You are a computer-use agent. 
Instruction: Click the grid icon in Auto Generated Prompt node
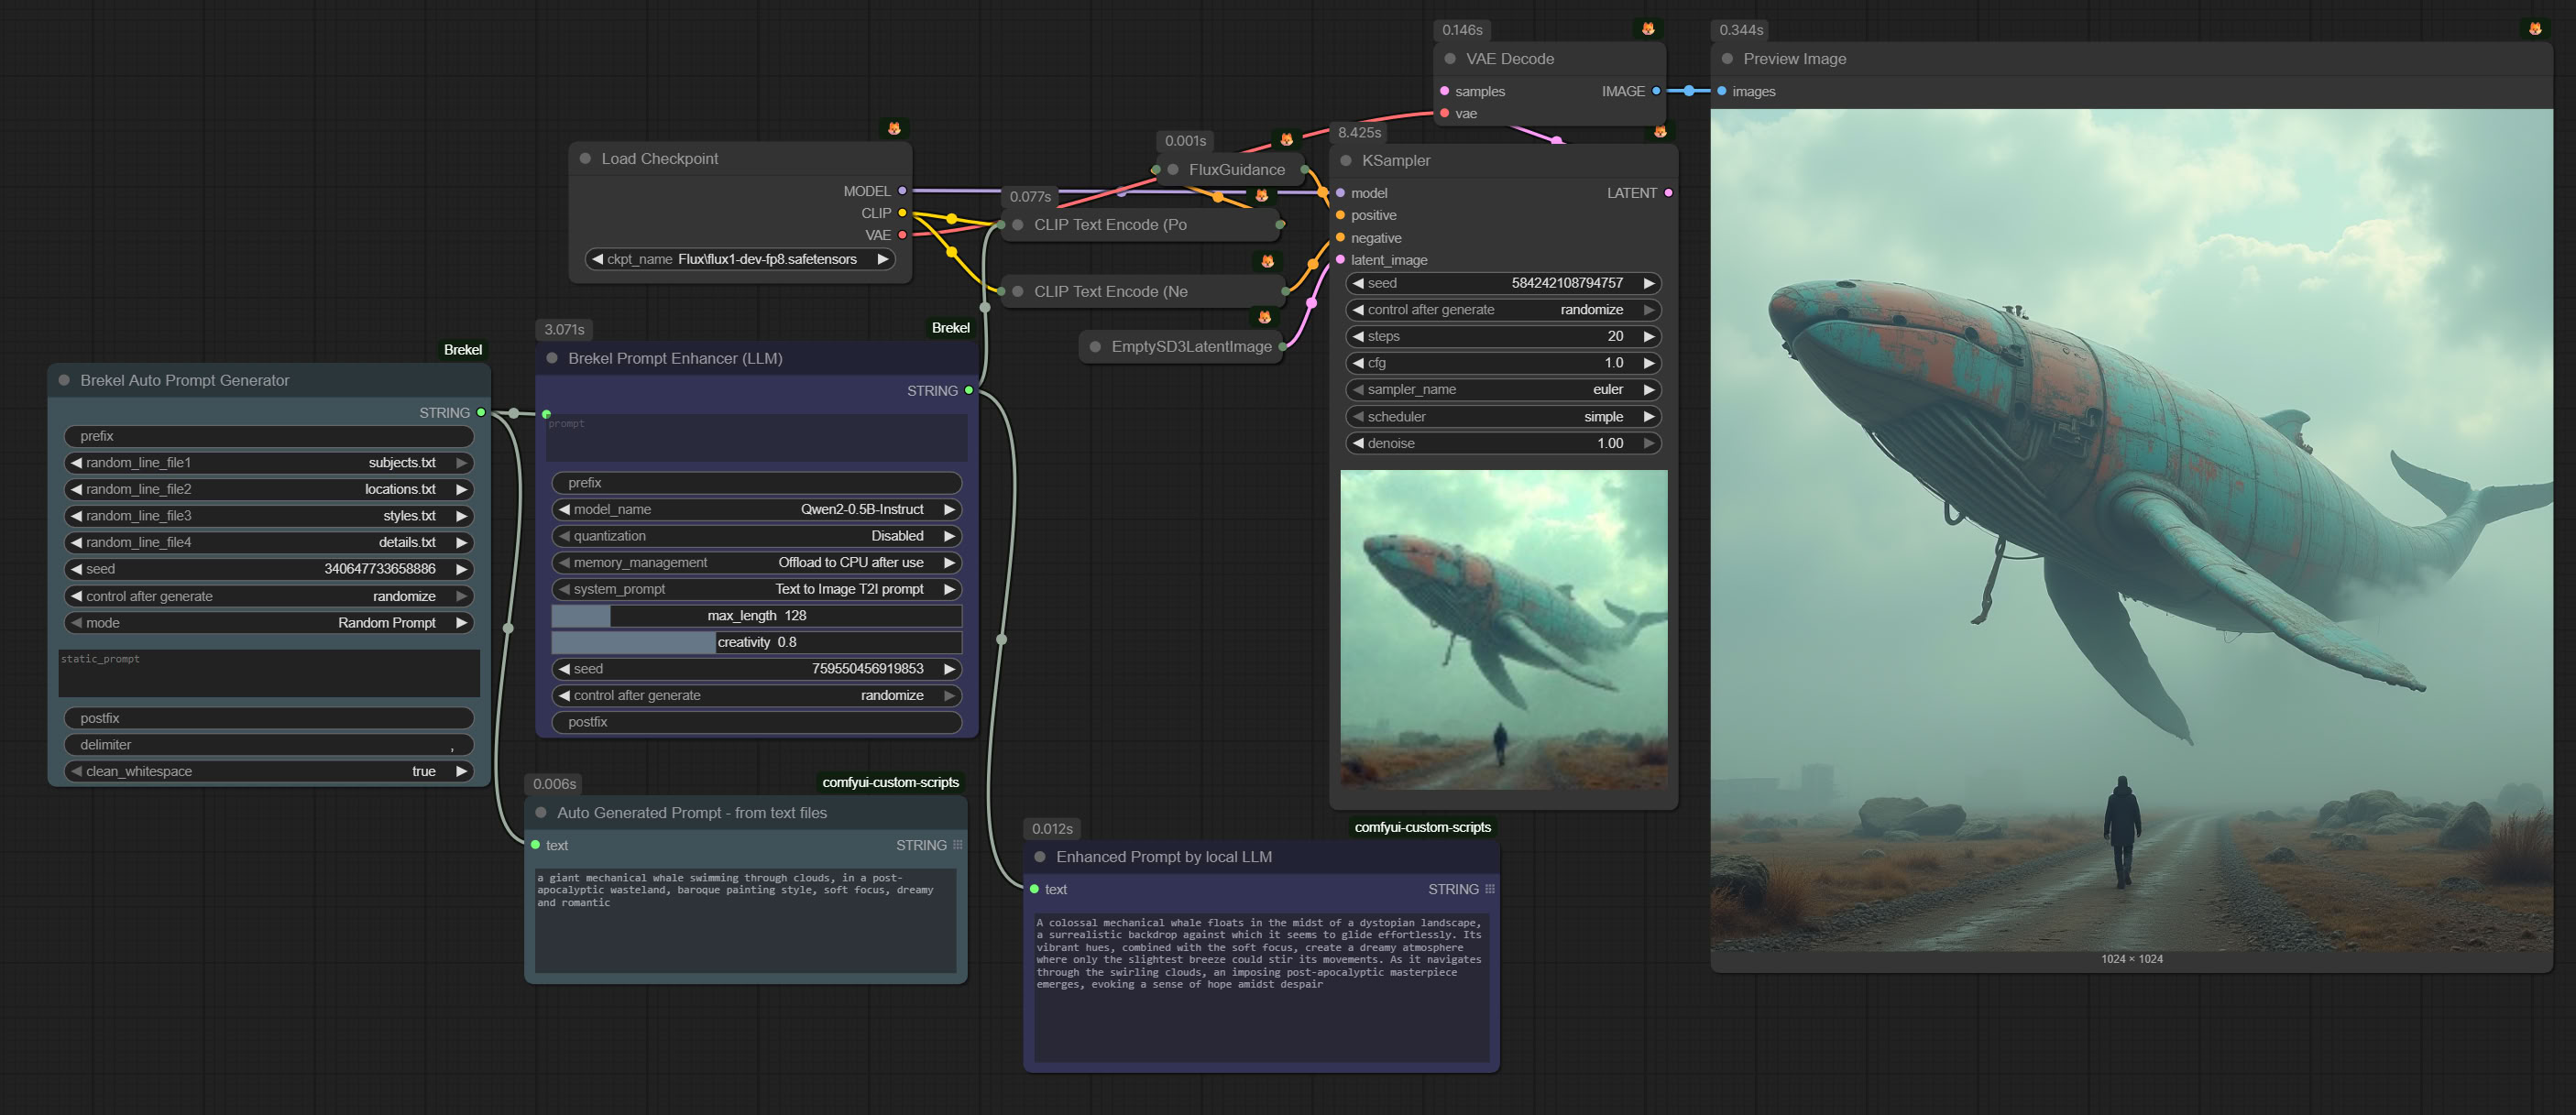click(x=958, y=845)
